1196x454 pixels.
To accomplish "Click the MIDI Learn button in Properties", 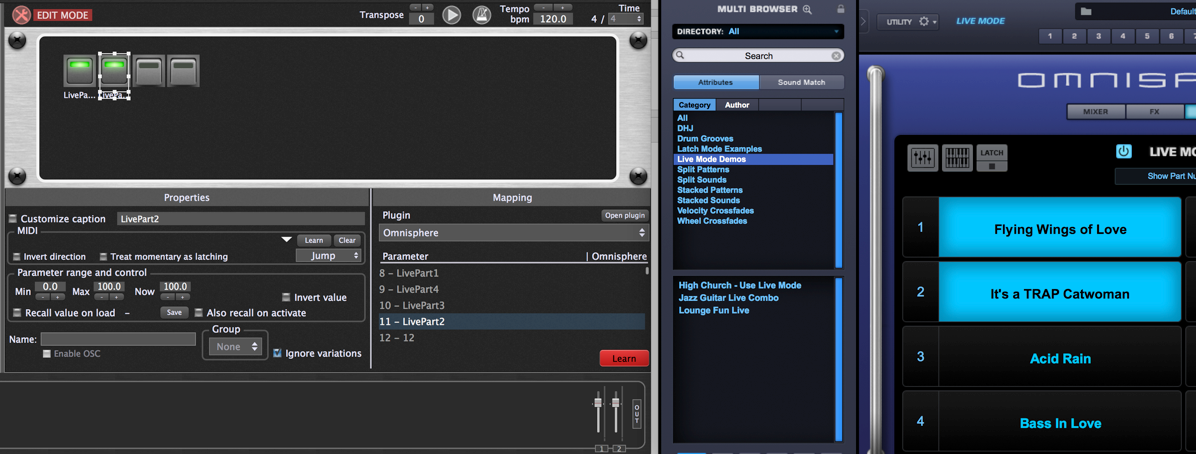I will [313, 240].
